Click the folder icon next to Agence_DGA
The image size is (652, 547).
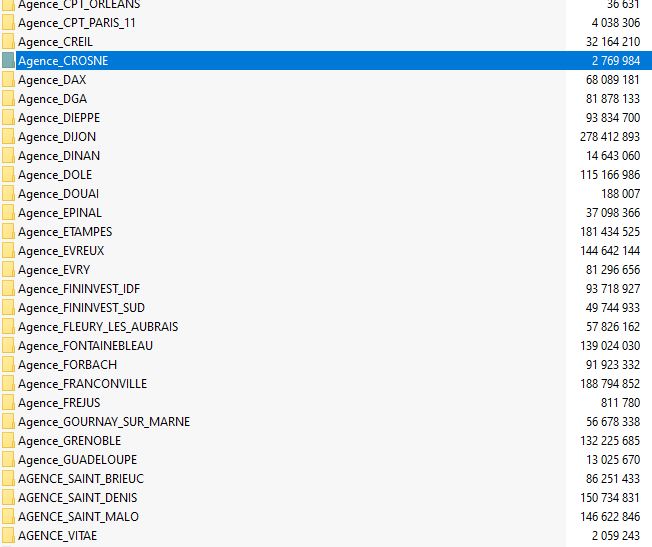pyautogui.click(x=8, y=99)
